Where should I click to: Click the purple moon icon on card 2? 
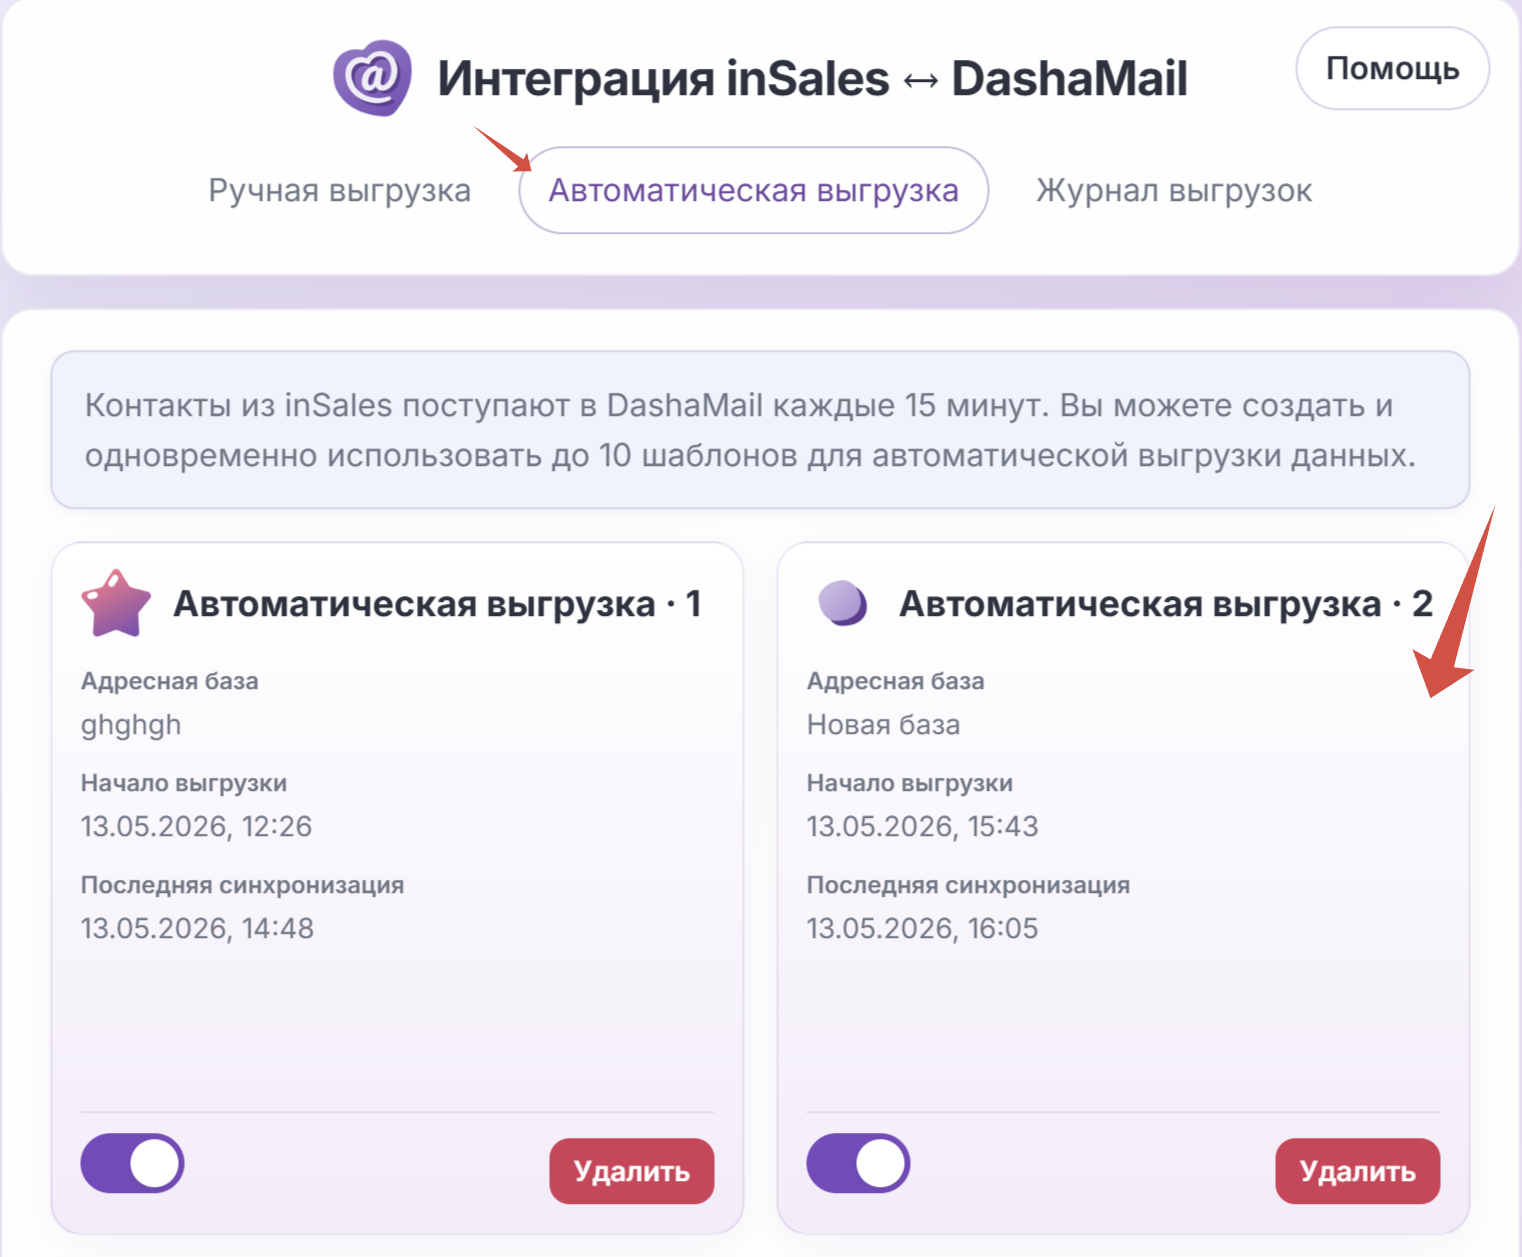coord(843,603)
